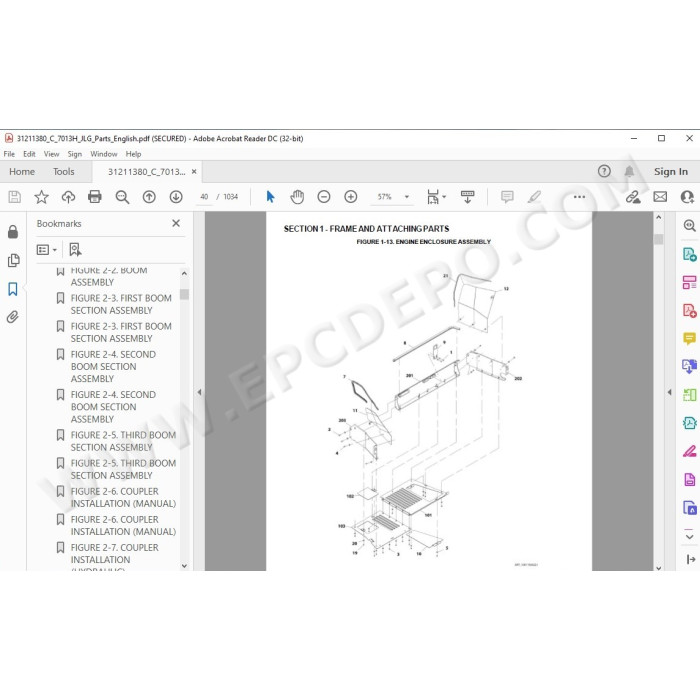Image resolution: width=700 pixels, height=700 pixels.
Task: Select the Highlight text pen tool
Action: coord(534,197)
